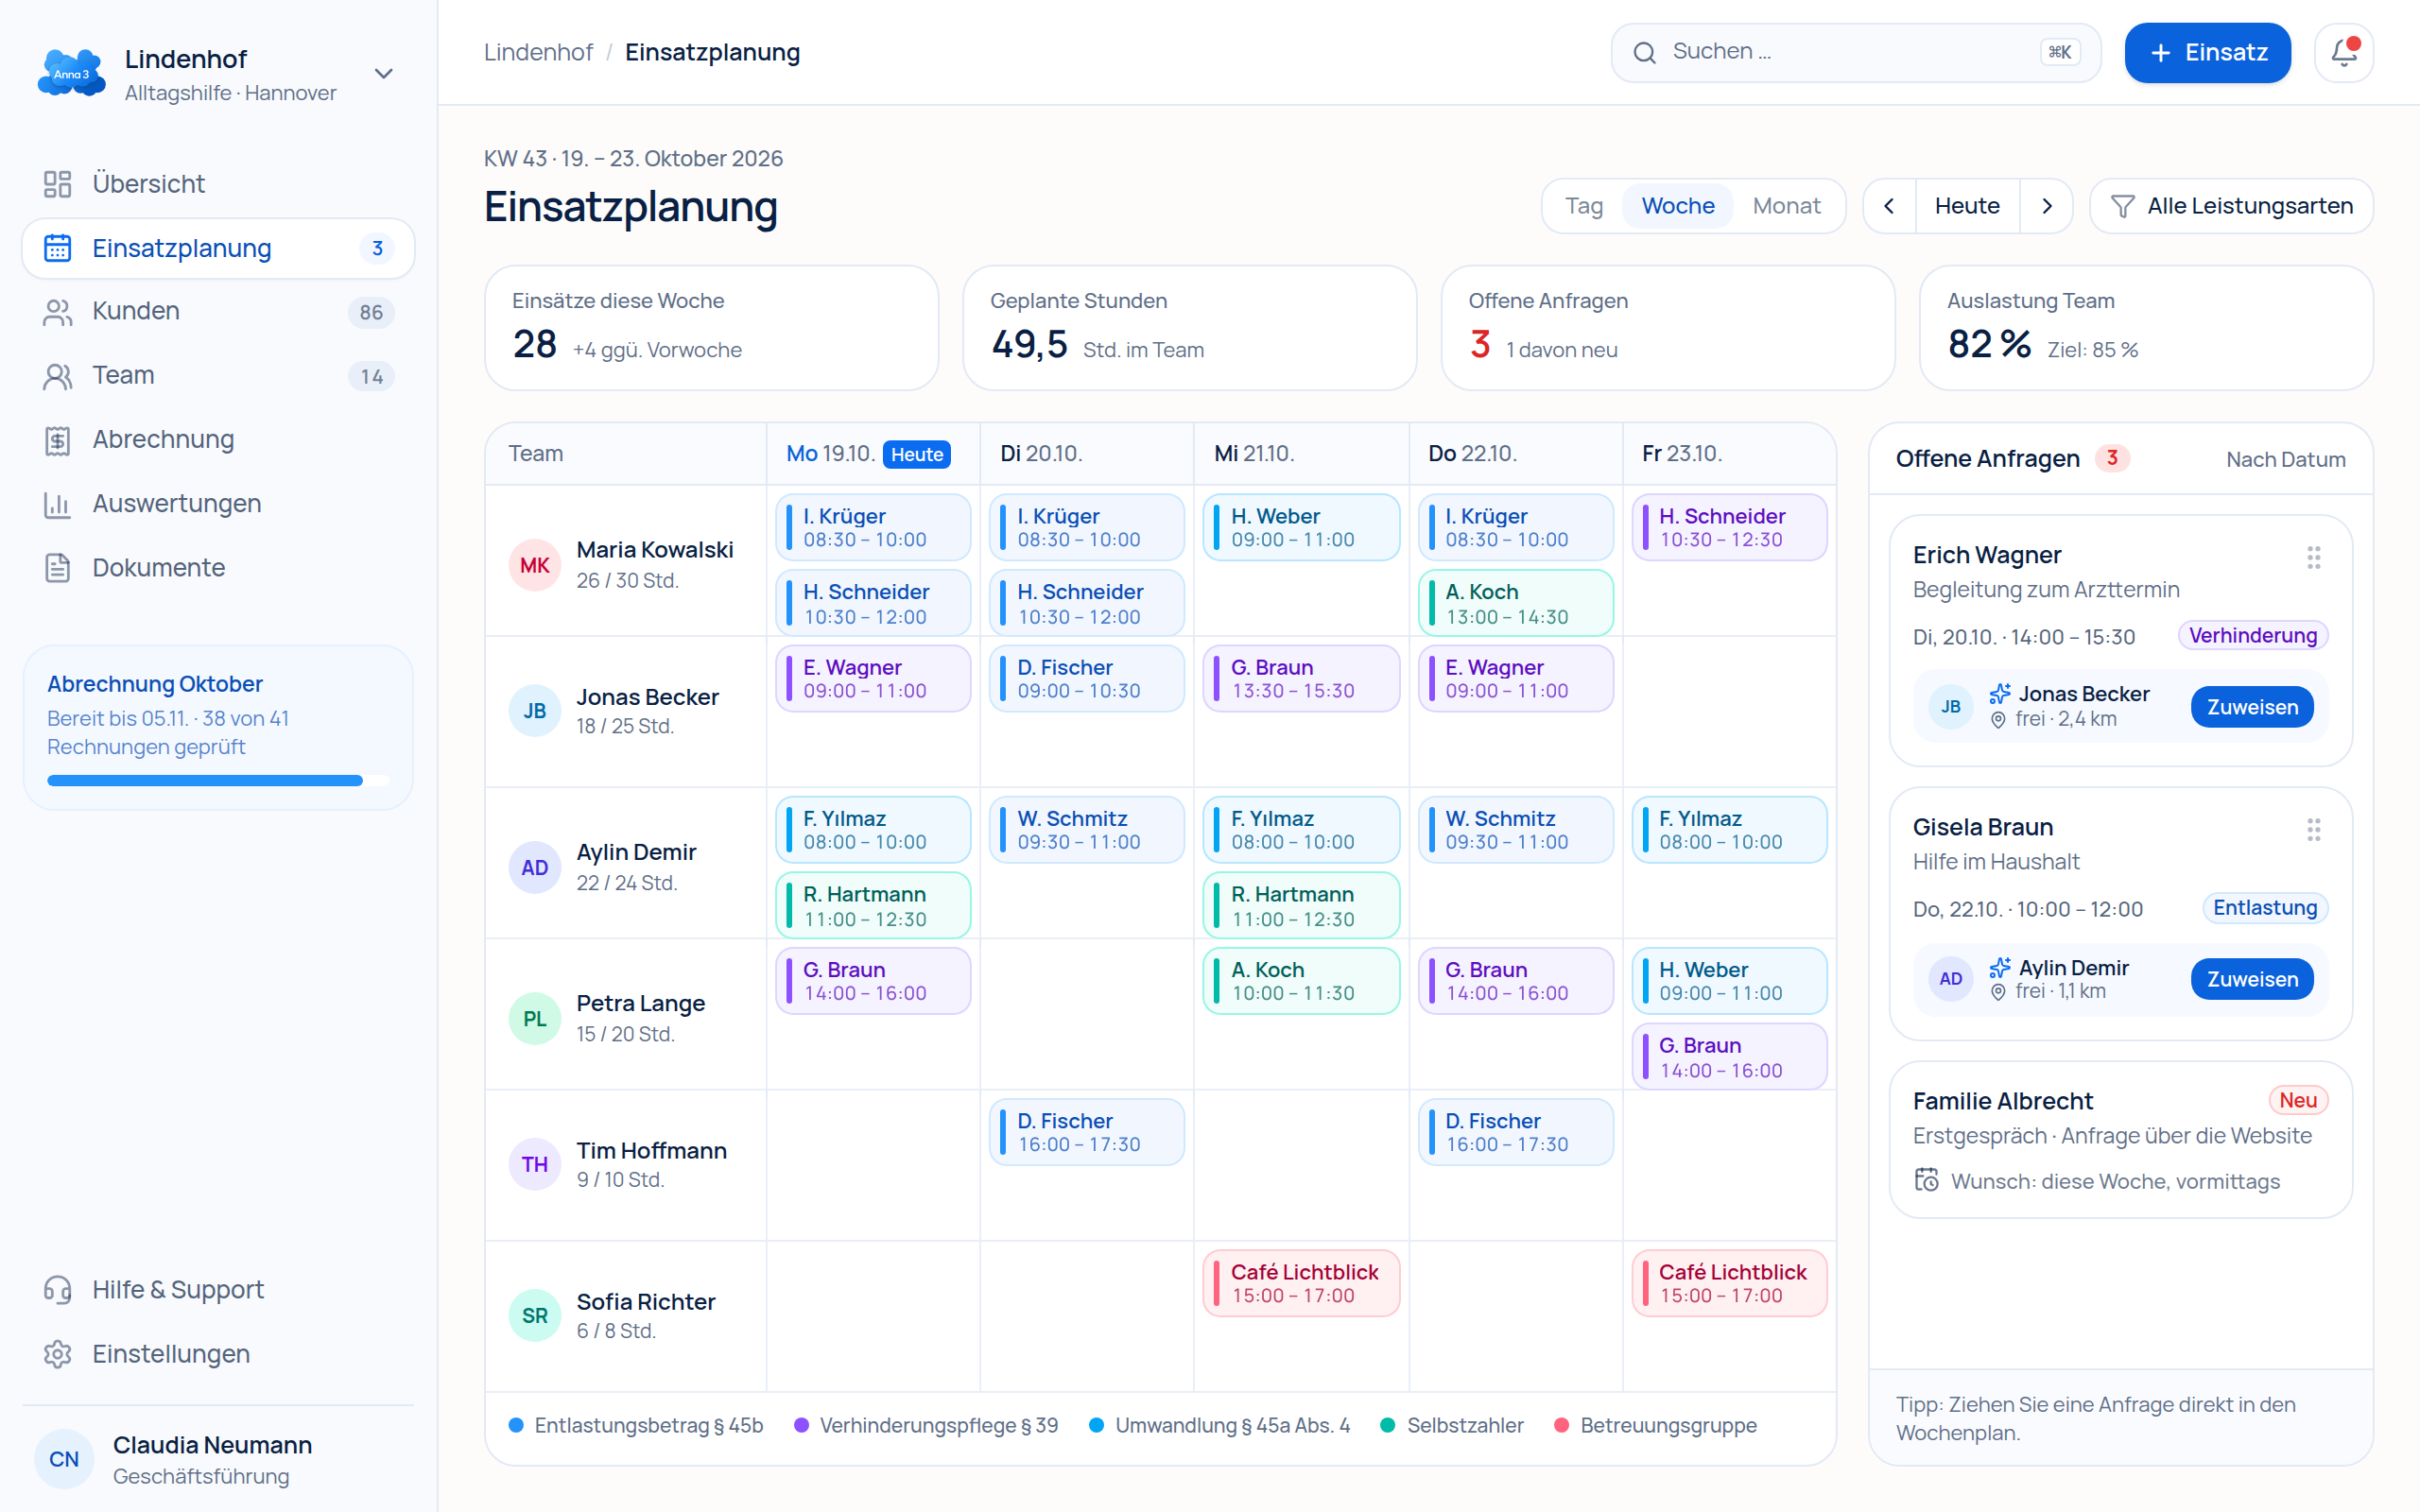Screen dimensions: 2420x1512
Task: Open Familie Albrecht request card
Action: [2120, 1140]
